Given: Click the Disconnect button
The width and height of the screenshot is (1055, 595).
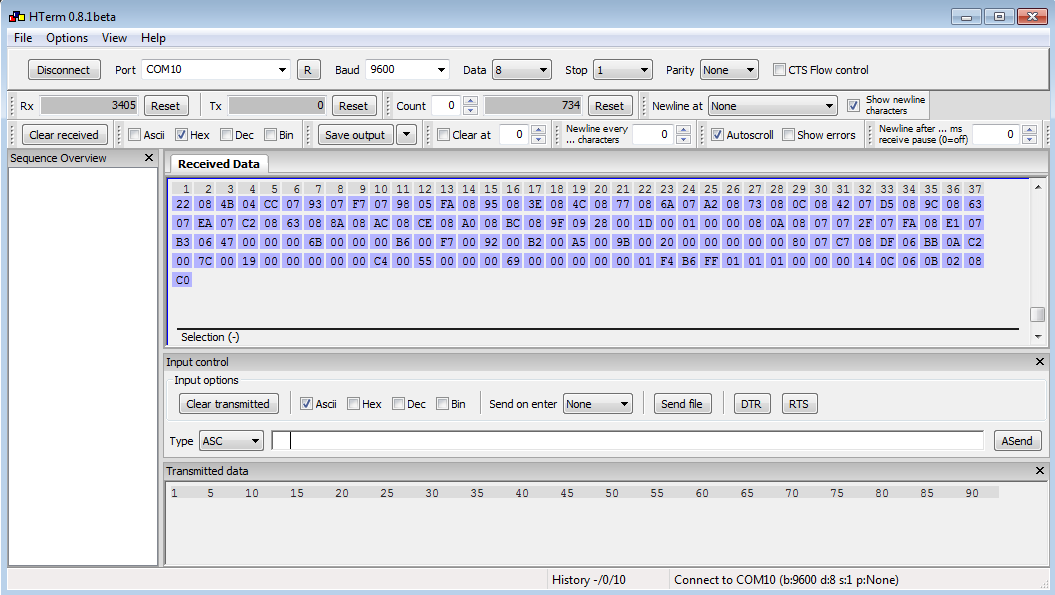Looking at the screenshot, I should (x=64, y=70).
